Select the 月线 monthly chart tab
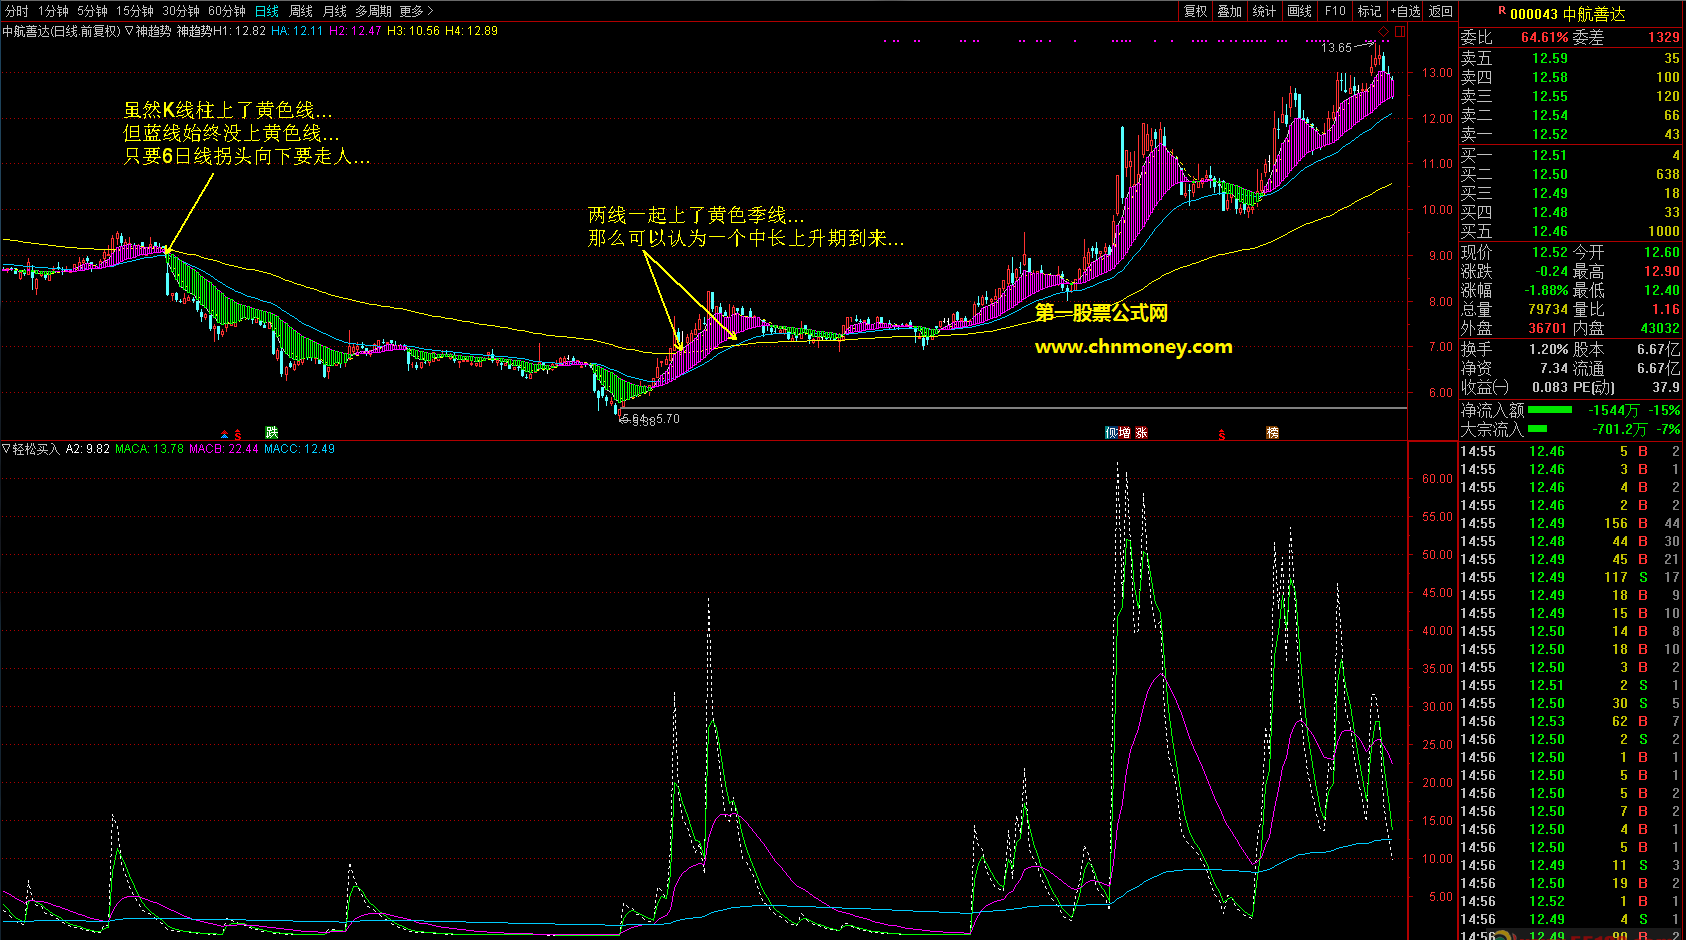The image size is (1686, 940). click(x=335, y=11)
